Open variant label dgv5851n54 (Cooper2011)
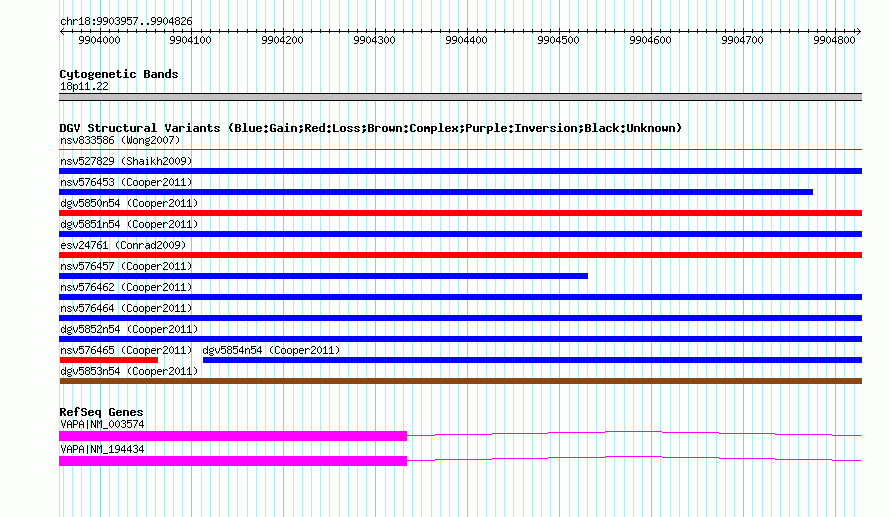 129,224
